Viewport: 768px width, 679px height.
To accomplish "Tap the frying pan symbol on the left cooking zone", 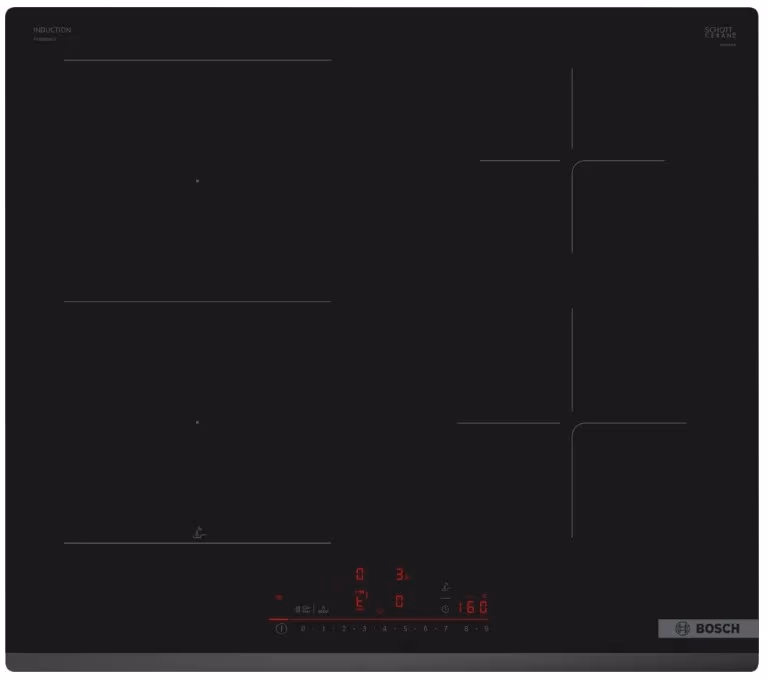I will click(199, 533).
